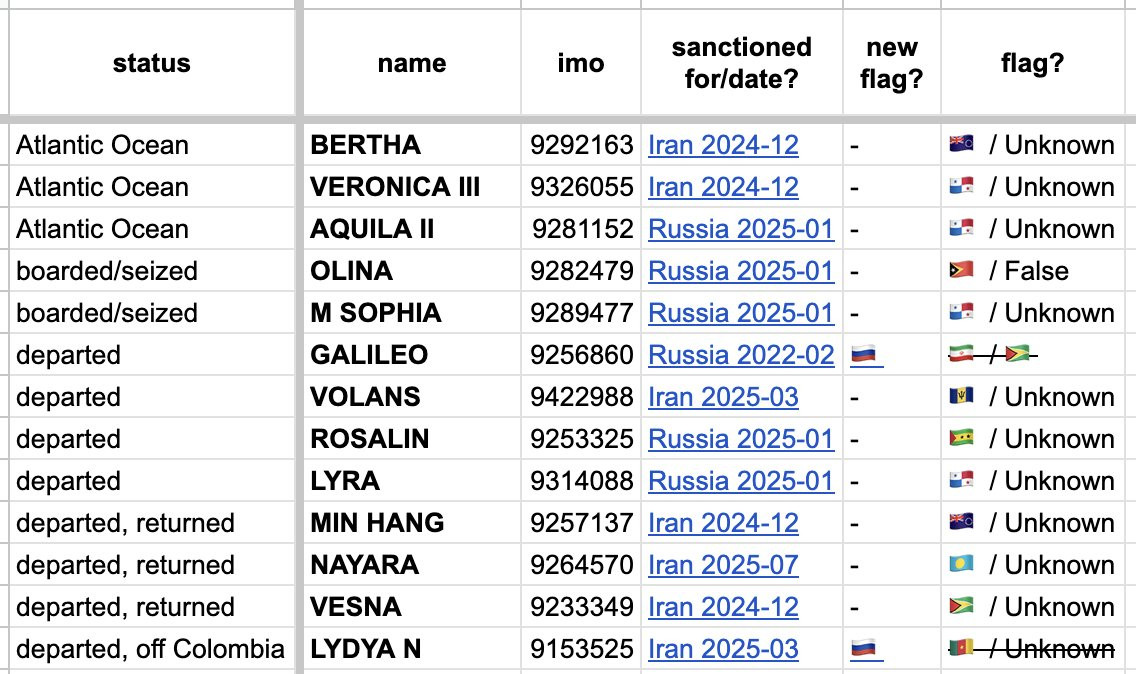Screen dimensions: 1136x674
Task: Click the Barbados flag in the VOLANS row
Action: point(961,397)
